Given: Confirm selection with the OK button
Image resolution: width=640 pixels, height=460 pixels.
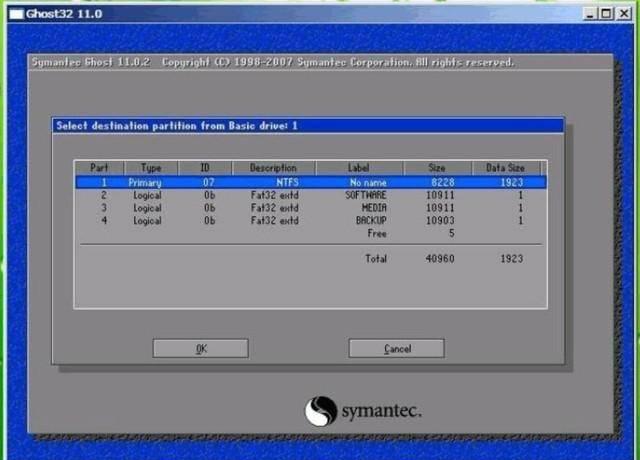Looking at the screenshot, I should tap(200, 349).
